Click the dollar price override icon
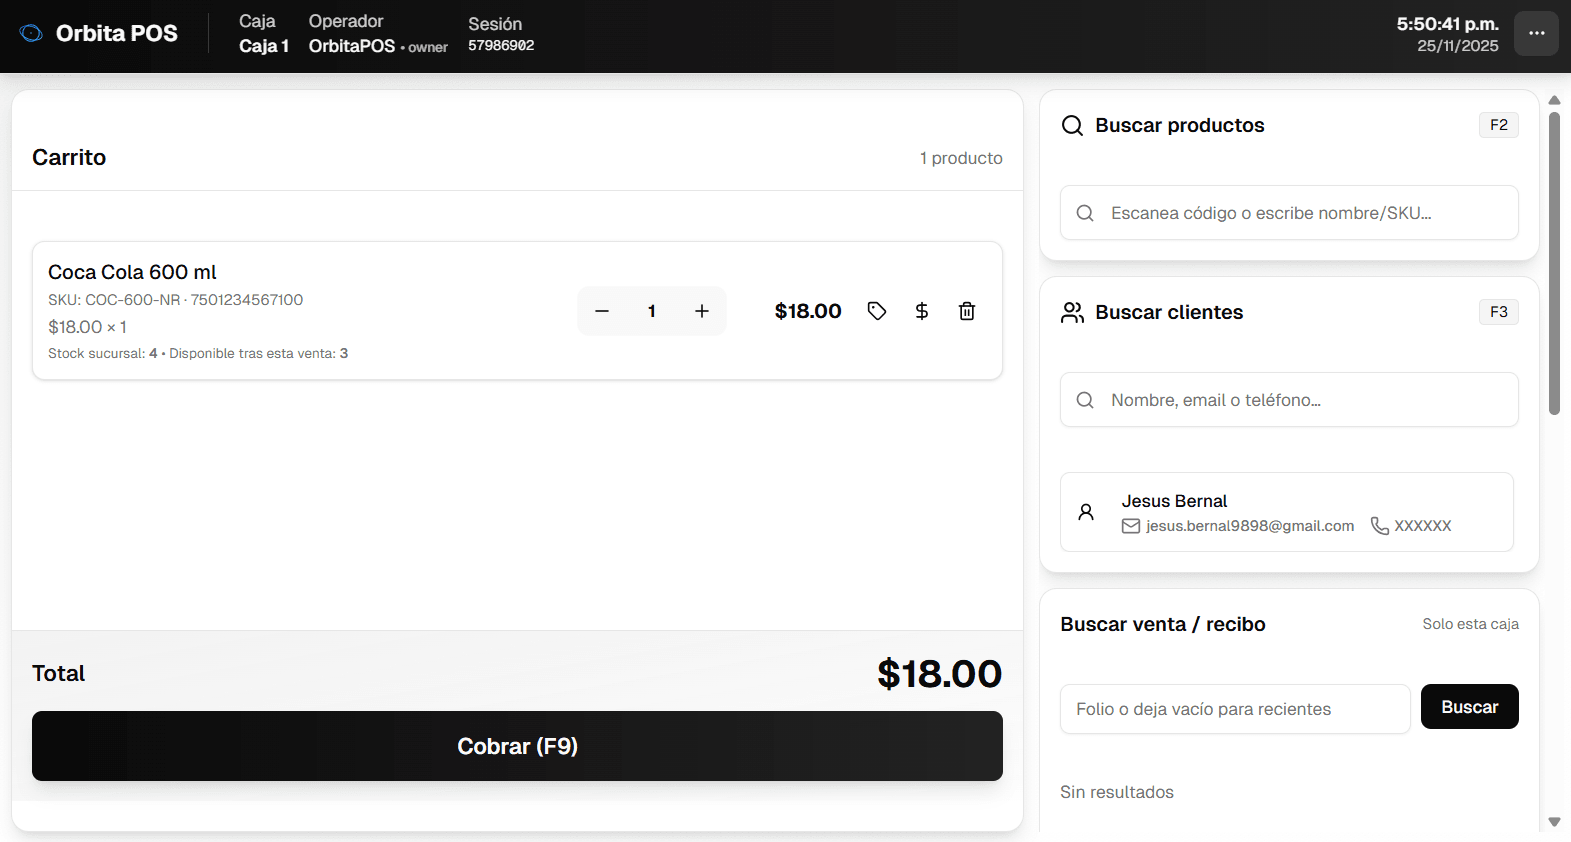The width and height of the screenshot is (1571, 842). pos(922,311)
